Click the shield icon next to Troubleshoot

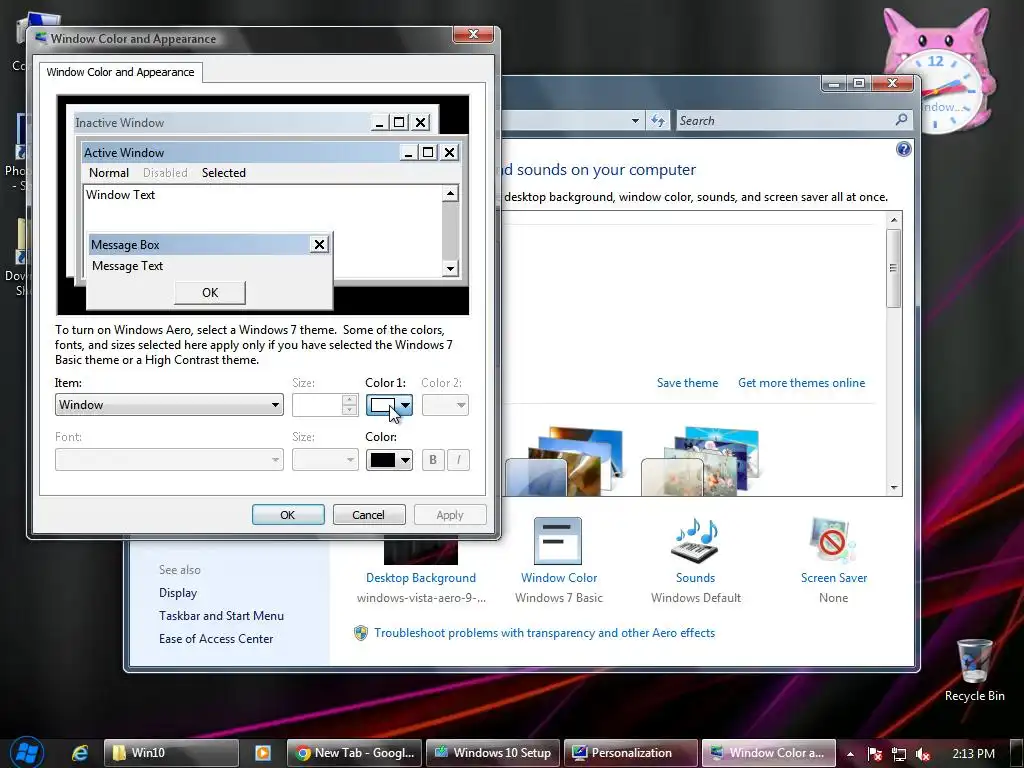click(x=360, y=633)
